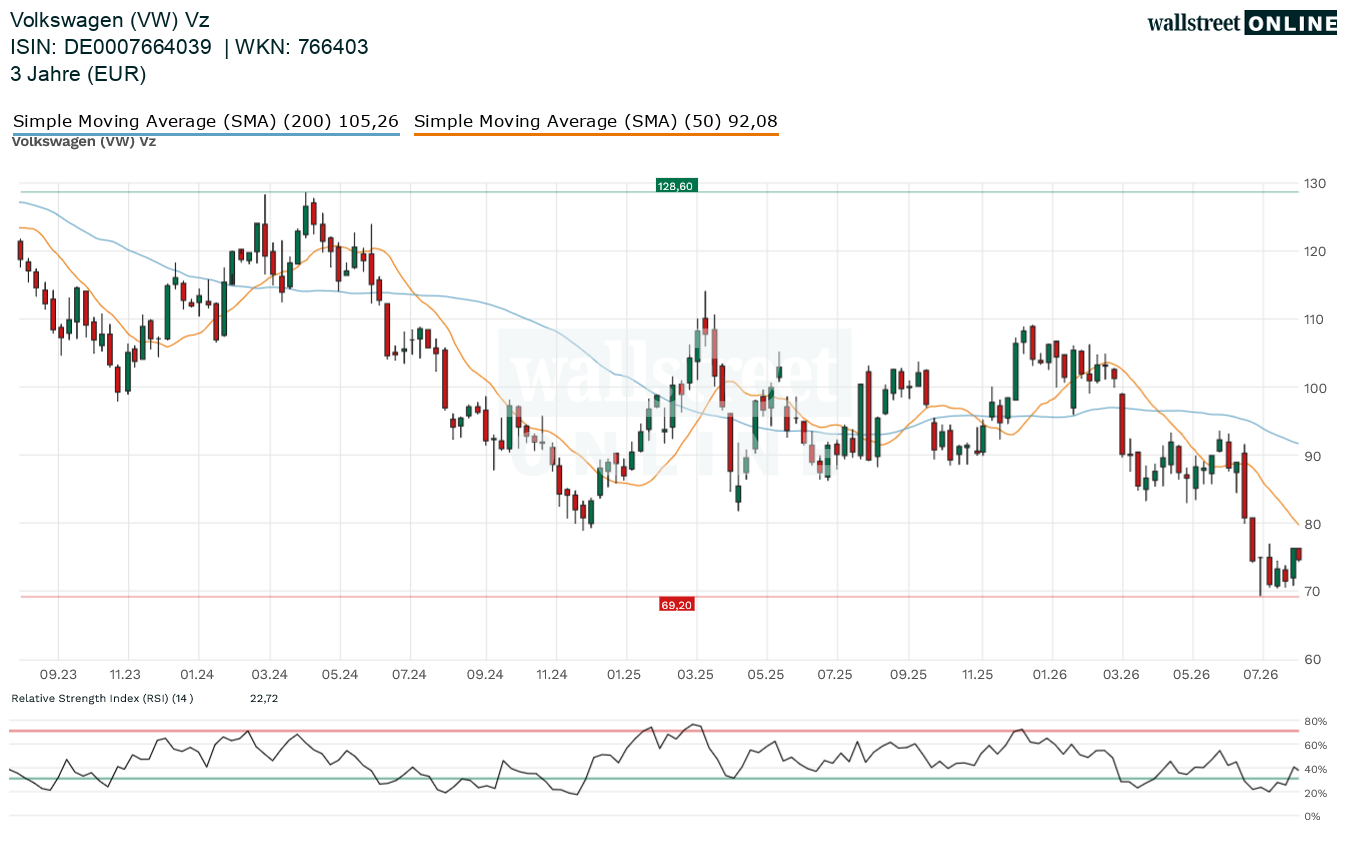Click the 128,60 high price marker
This screenshot has width=1349, height=843.
pos(675,185)
